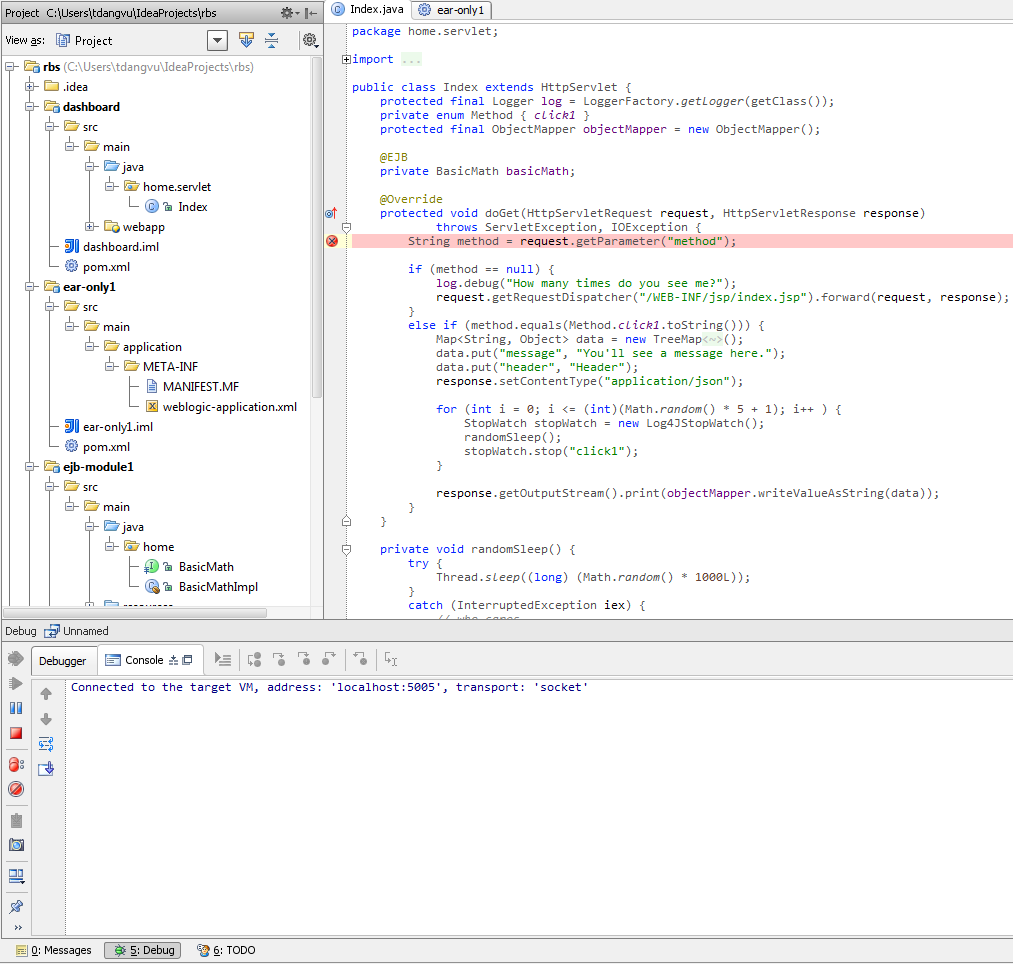Click the Stop debug session red square
Image resolution: width=1013 pixels, height=964 pixels.
(16, 733)
